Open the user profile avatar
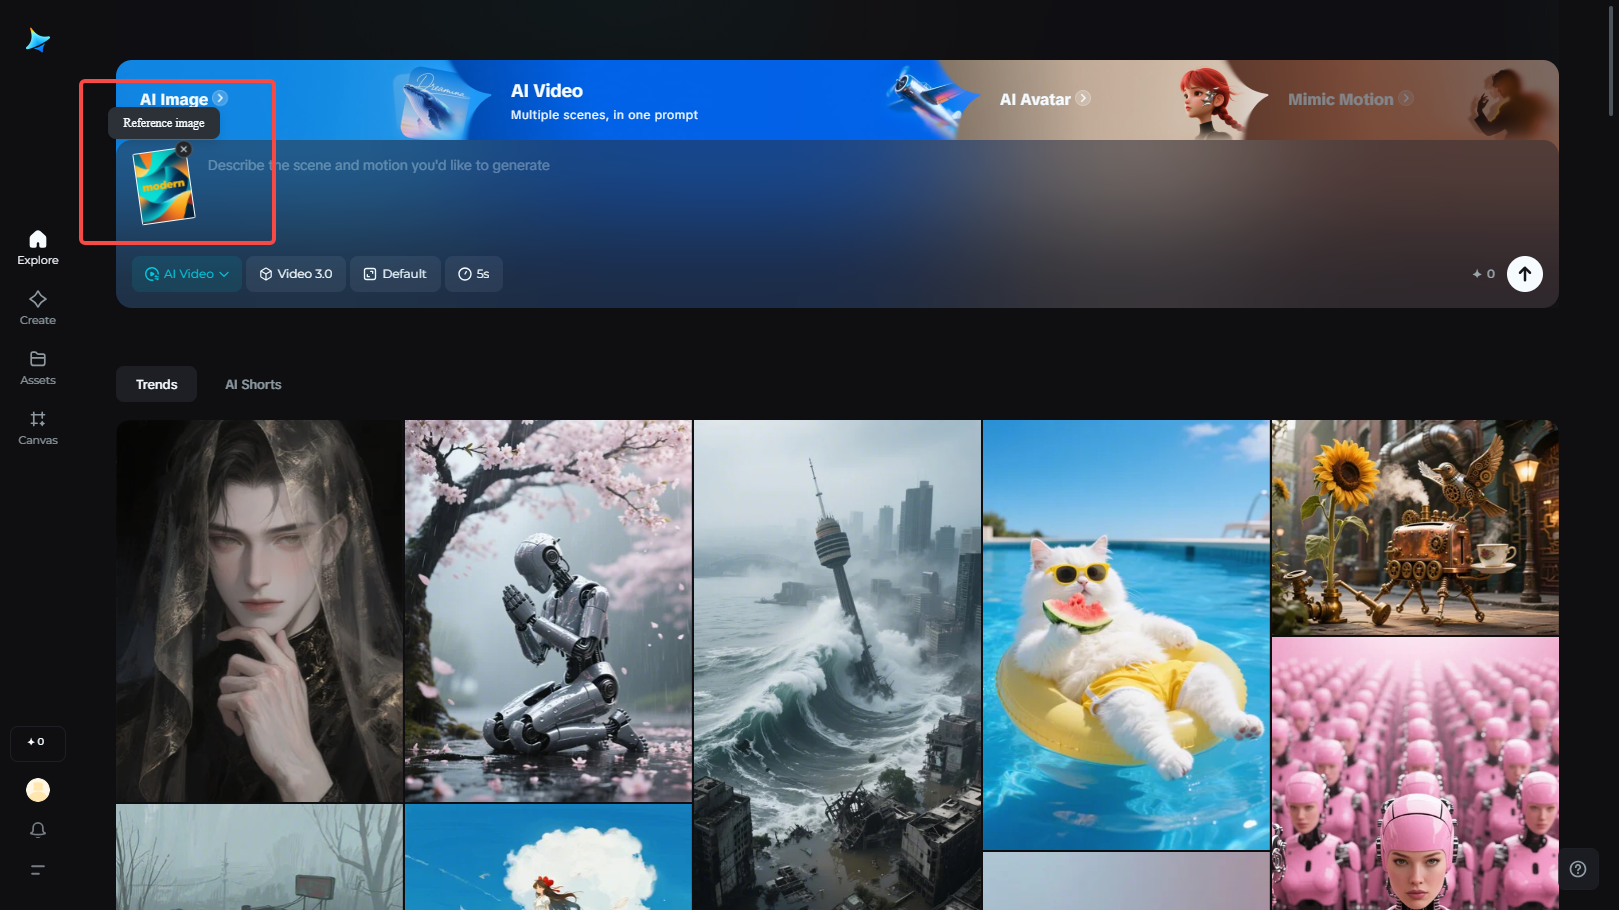 tap(38, 790)
